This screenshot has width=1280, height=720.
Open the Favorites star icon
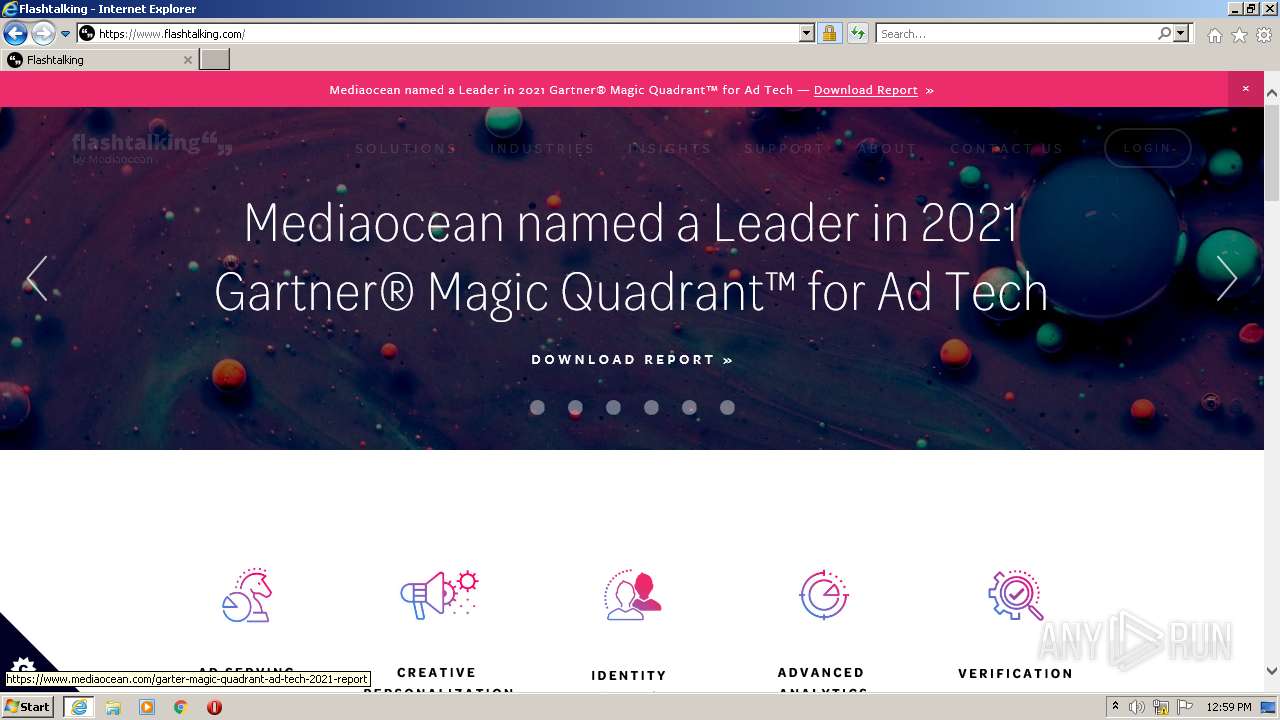point(1239,35)
